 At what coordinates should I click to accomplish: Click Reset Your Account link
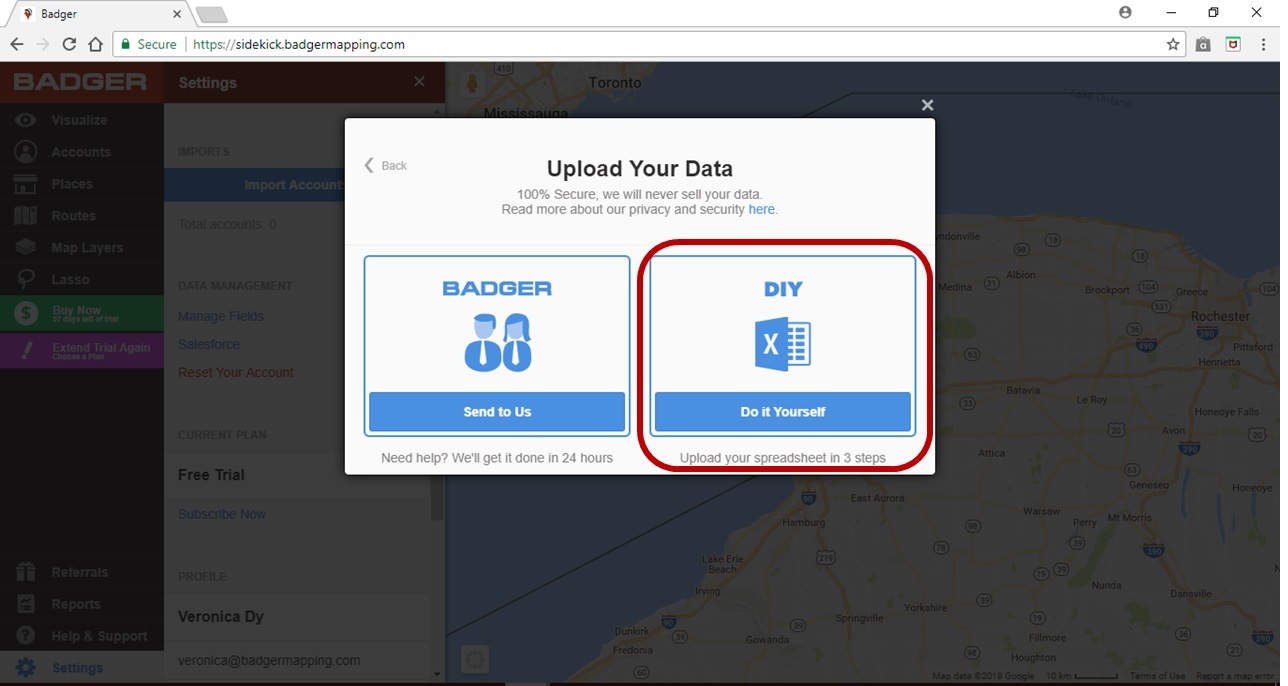pyautogui.click(x=236, y=372)
